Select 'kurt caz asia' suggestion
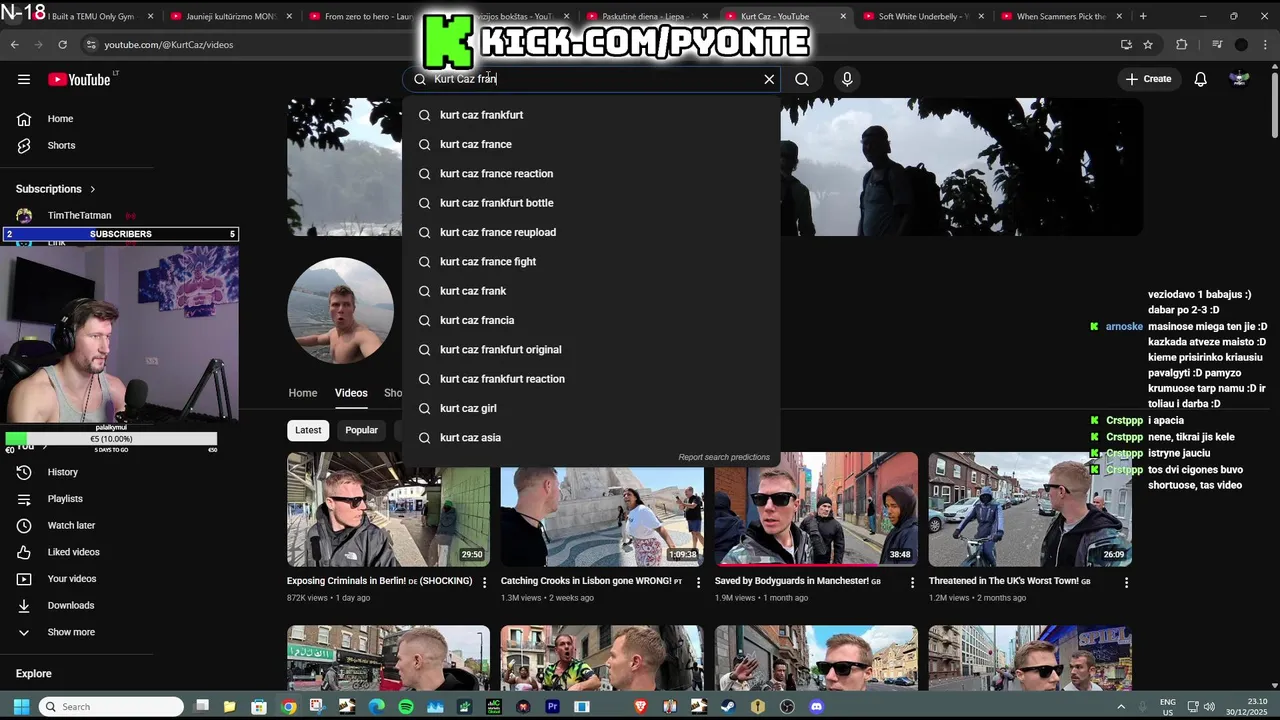Viewport: 1280px width, 720px height. pyautogui.click(x=591, y=438)
